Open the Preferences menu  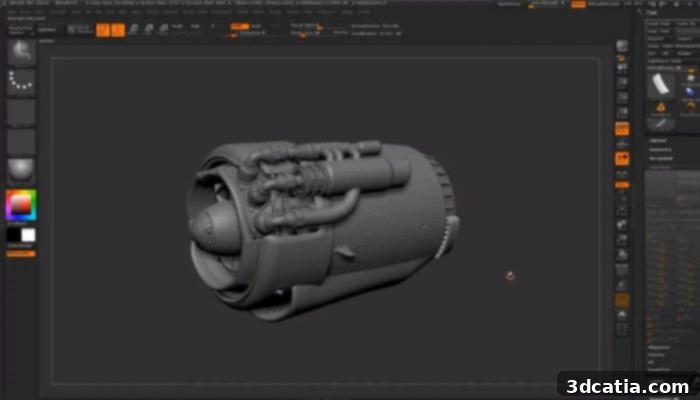point(222,12)
